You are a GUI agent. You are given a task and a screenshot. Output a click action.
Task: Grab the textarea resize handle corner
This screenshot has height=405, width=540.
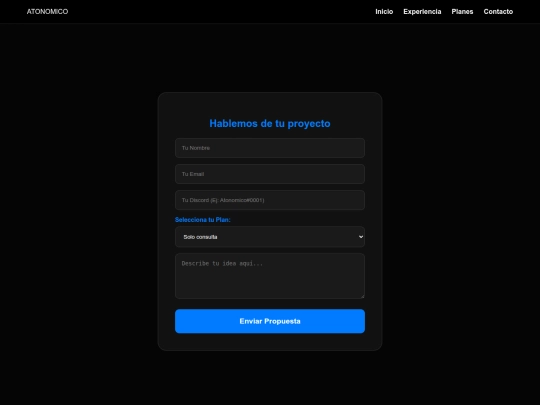click(362, 296)
